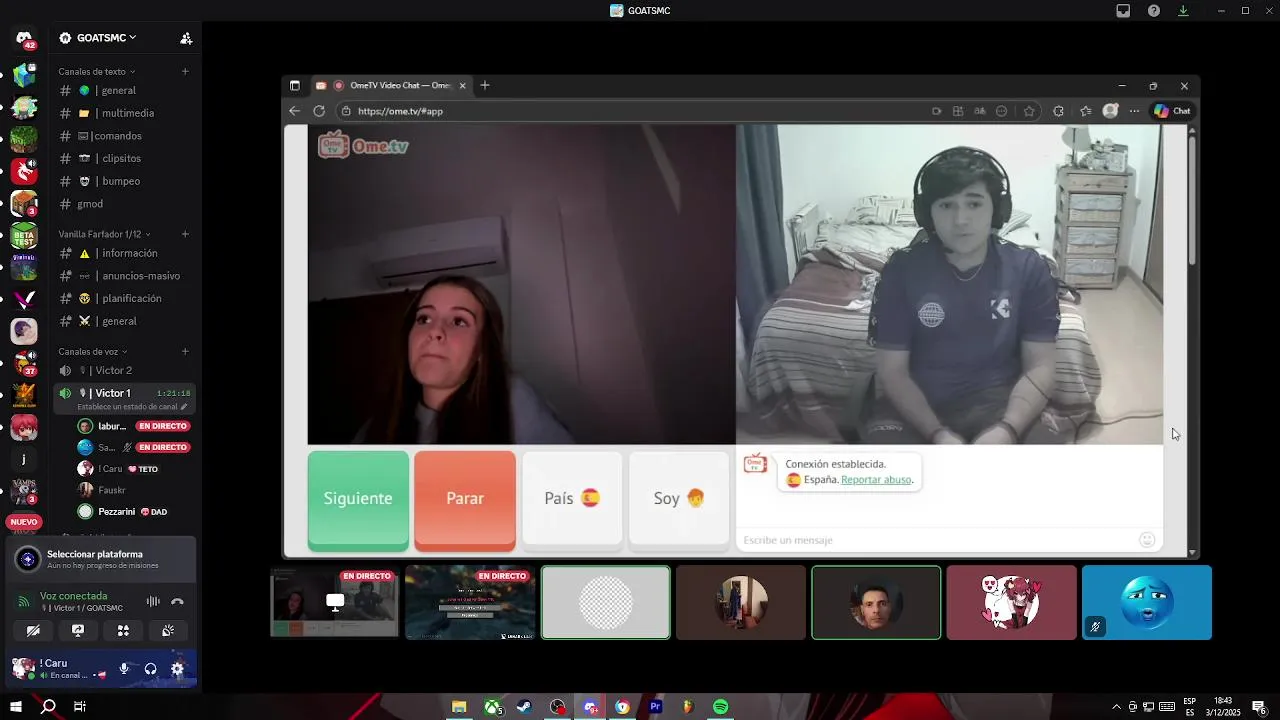Open Edge extensions puzzle icon
The image size is (1280, 720).
point(1059,111)
